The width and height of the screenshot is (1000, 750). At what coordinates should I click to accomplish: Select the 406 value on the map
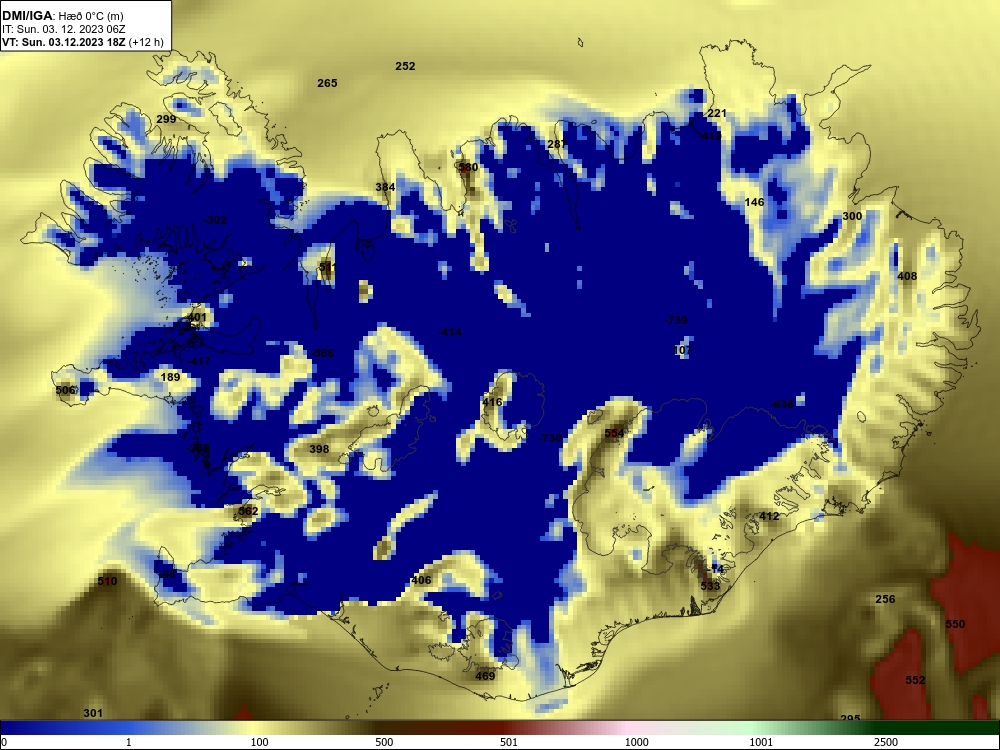click(x=421, y=580)
